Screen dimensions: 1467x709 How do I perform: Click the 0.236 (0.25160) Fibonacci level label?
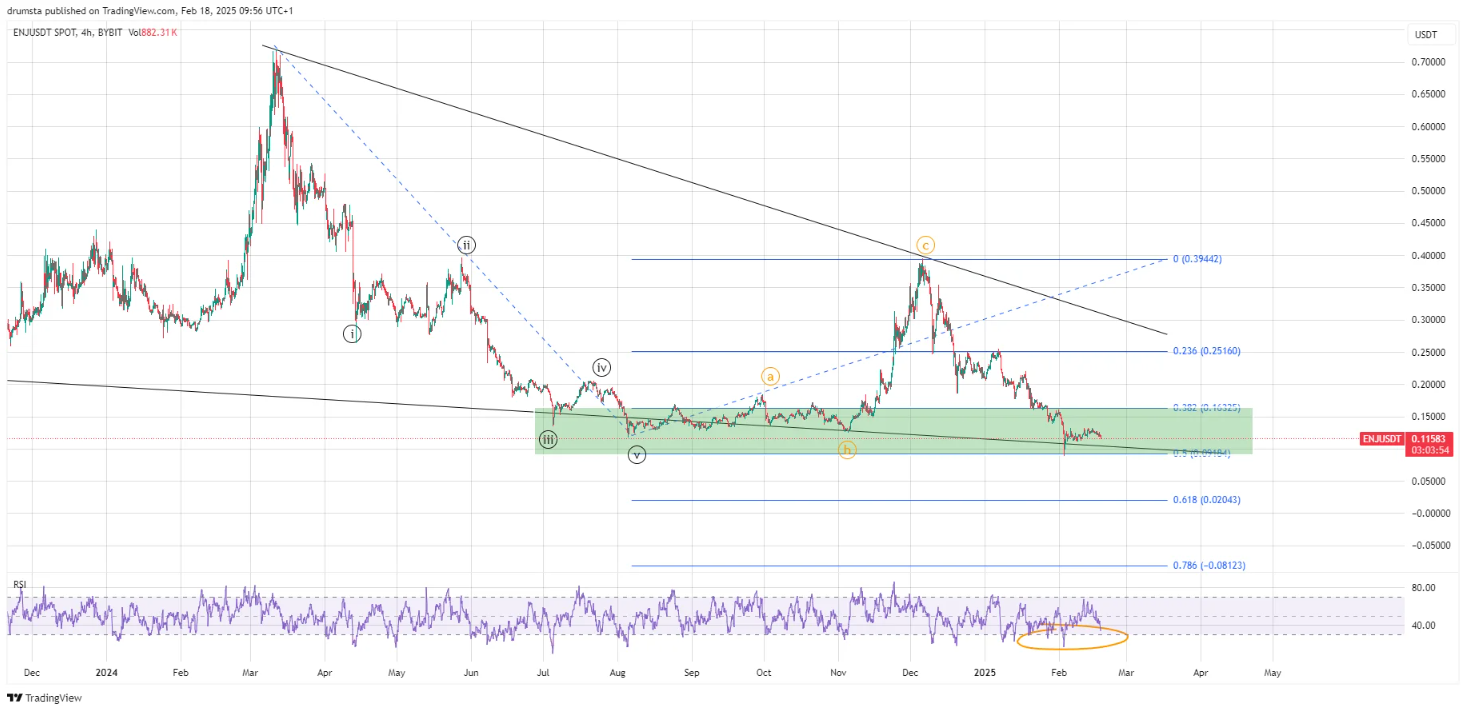pyautogui.click(x=1208, y=350)
